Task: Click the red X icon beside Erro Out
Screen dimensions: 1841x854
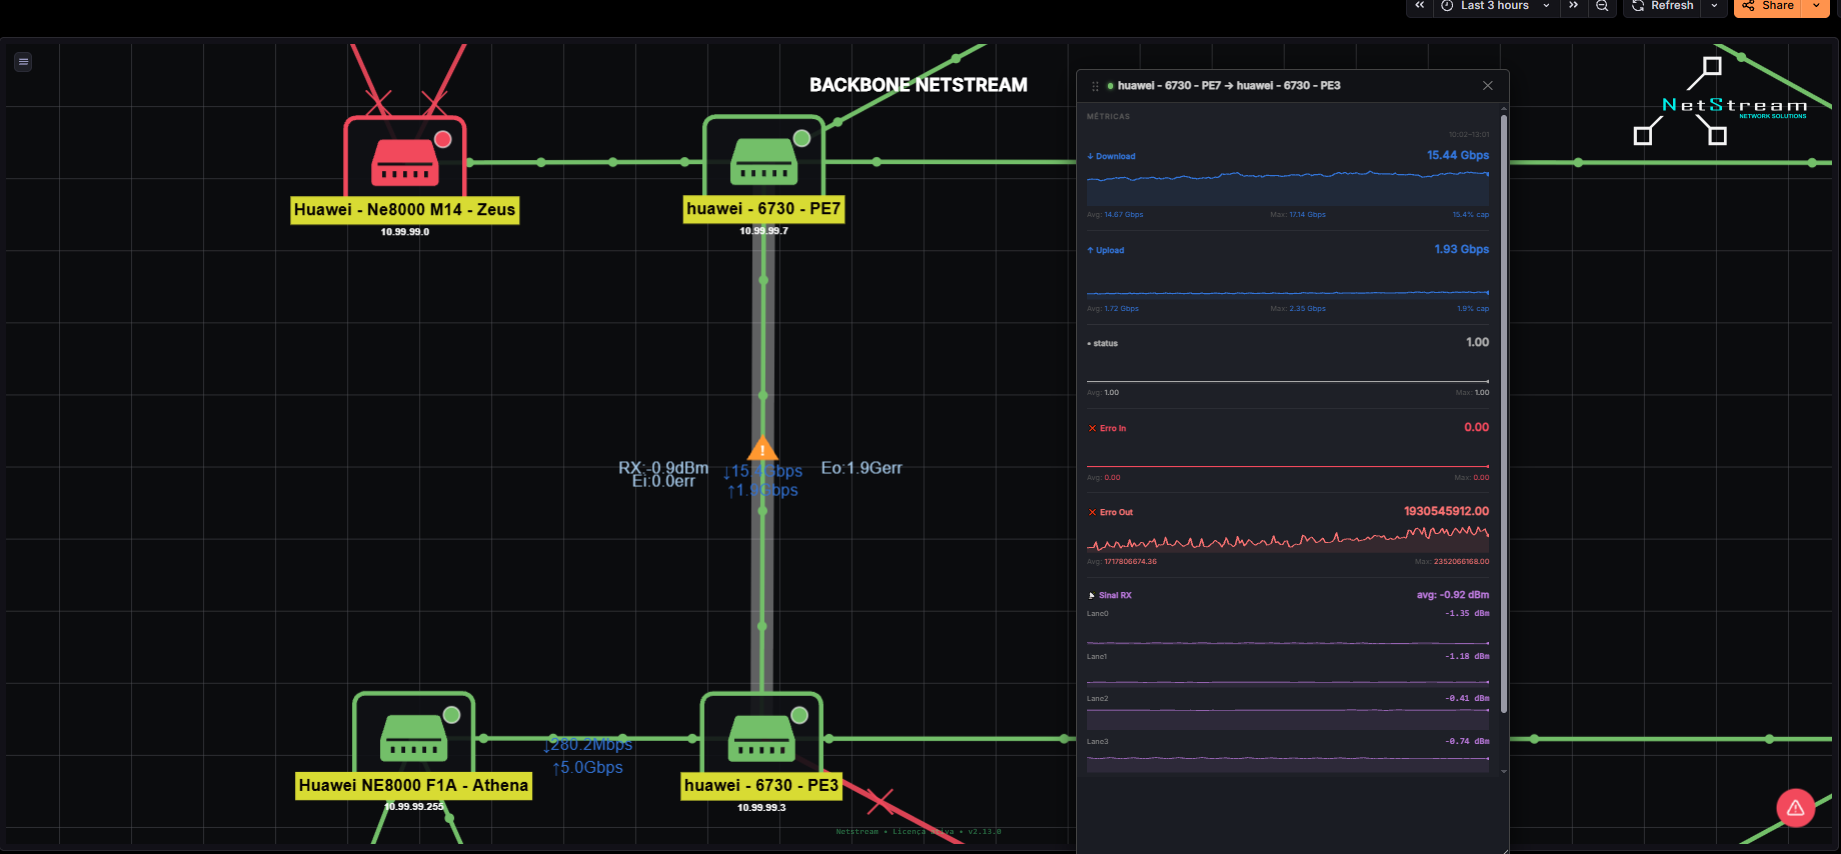Action: (x=1092, y=512)
